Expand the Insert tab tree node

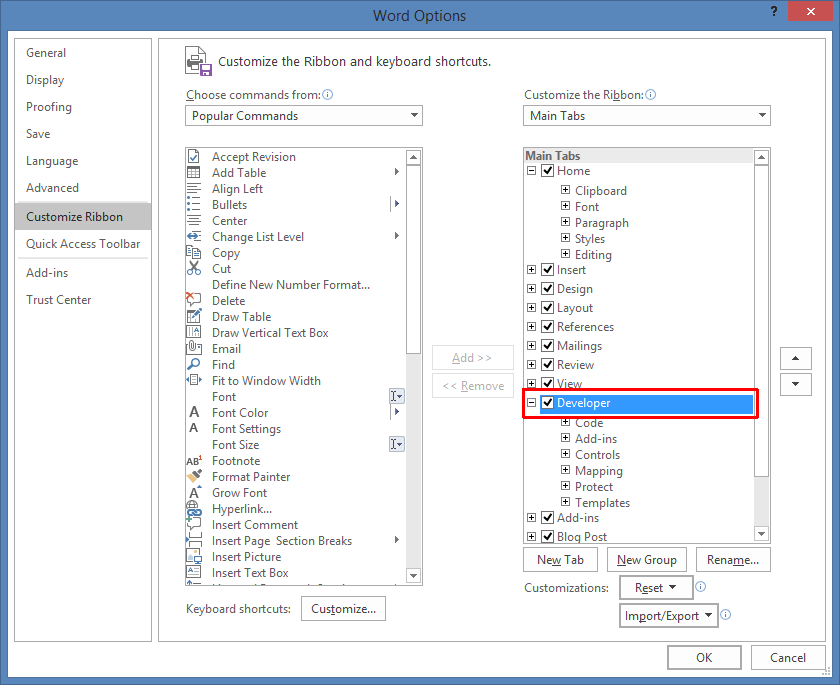click(531, 270)
